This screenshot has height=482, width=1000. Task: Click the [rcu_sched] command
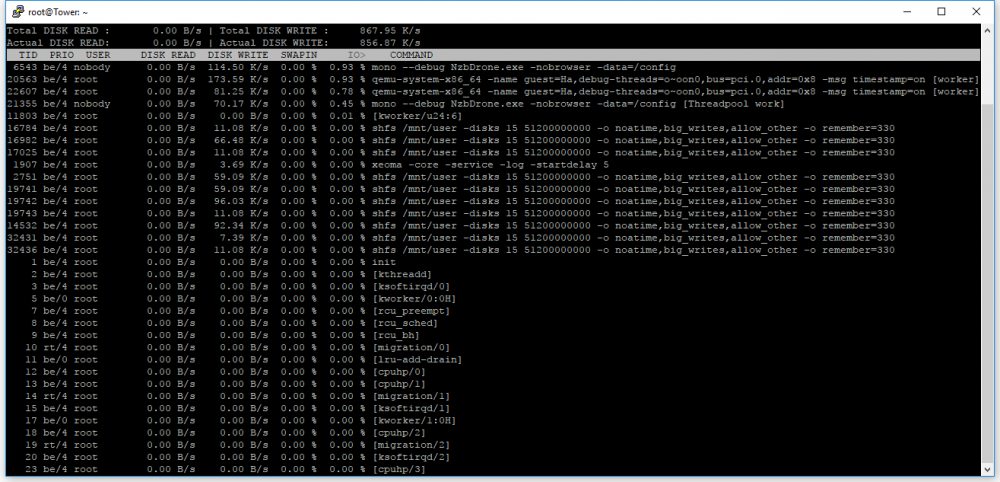click(x=405, y=323)
